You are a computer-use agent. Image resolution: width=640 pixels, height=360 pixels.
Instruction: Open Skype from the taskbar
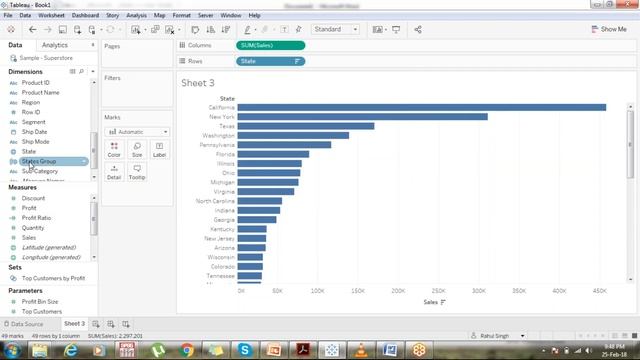coord(245,350)
